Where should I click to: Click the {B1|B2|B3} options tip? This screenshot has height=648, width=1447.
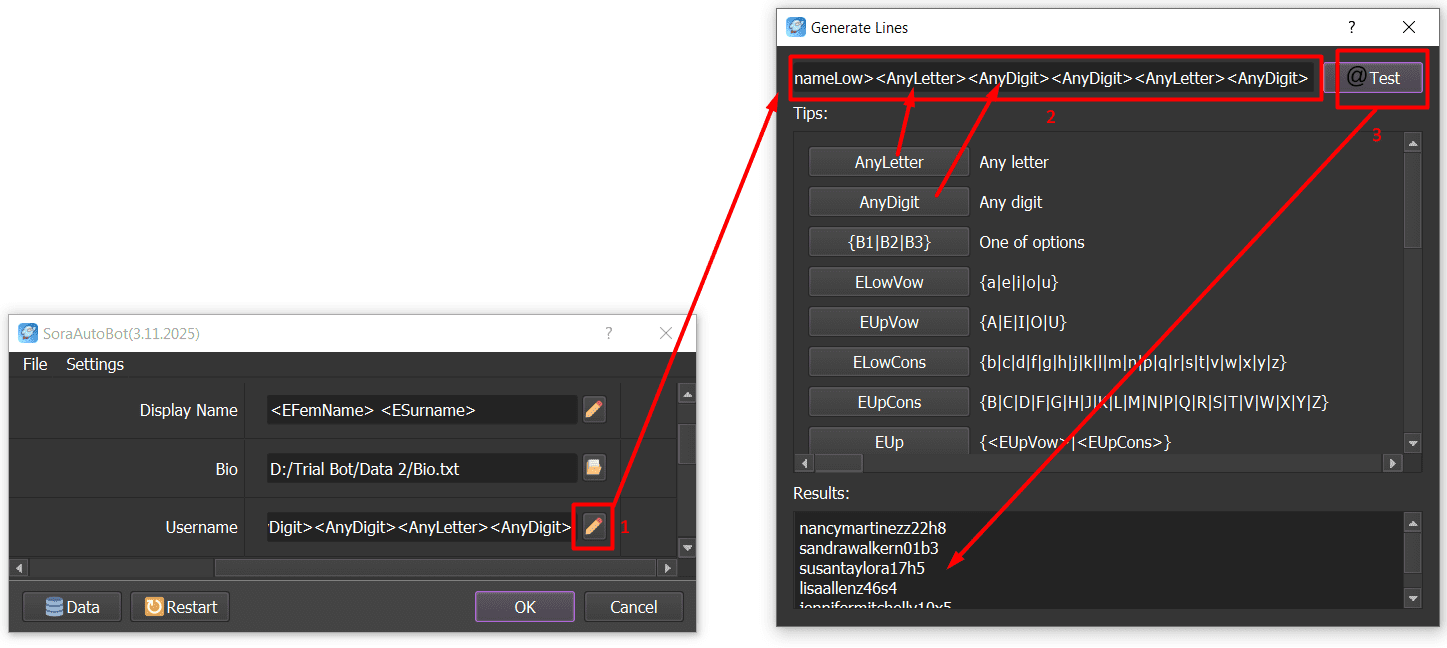tap(888, 241)
